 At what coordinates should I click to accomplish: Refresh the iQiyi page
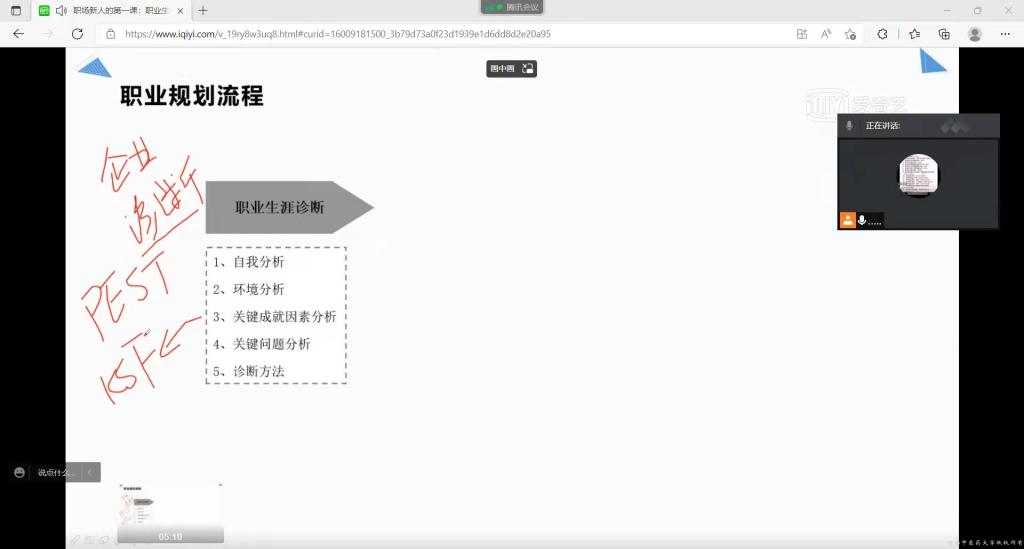click(x=77, y=33)
